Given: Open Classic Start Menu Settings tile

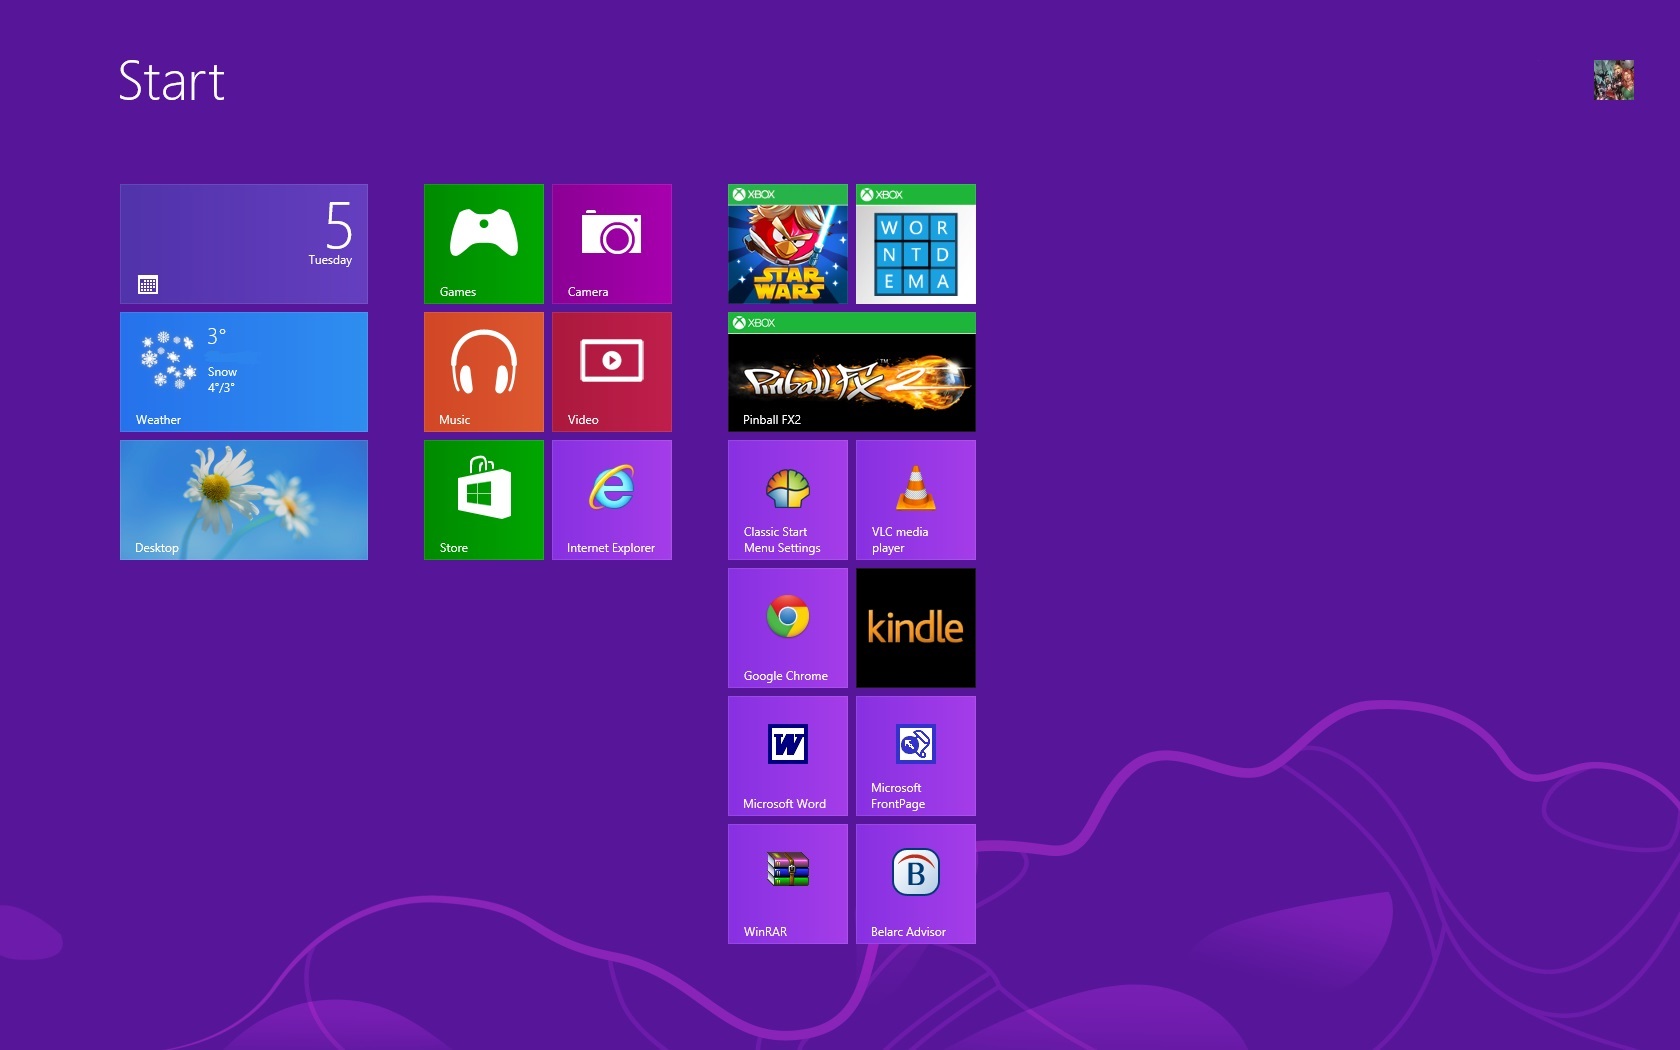Looking at the screenshot, I should coord(788,500).
